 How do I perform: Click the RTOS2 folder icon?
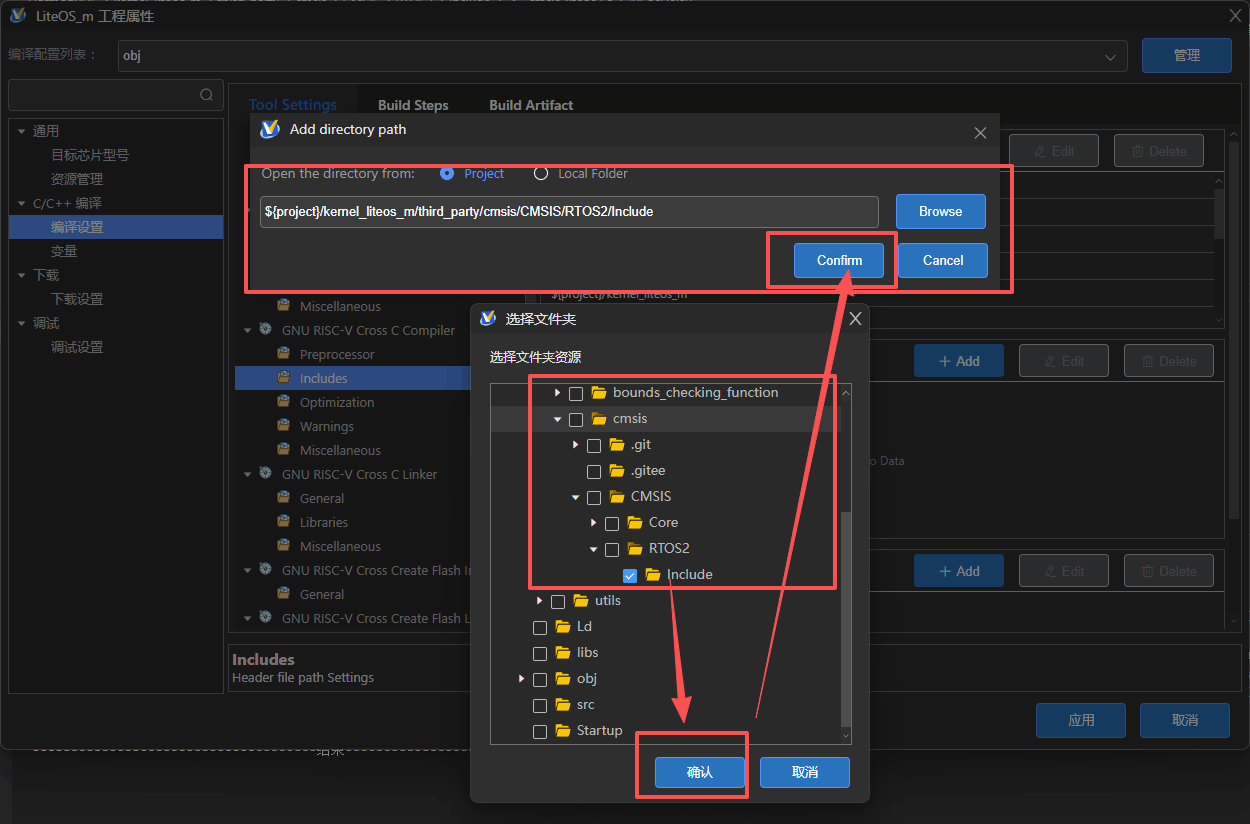[635, 548]
